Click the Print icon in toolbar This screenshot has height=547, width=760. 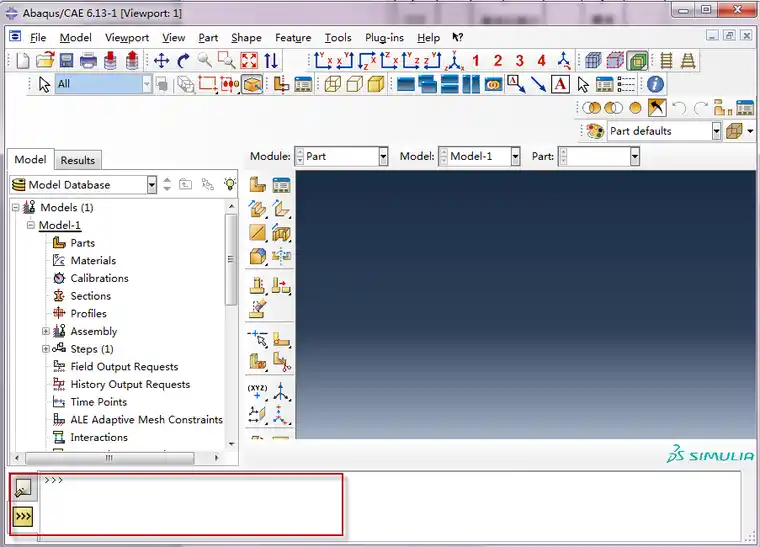pyautogui.click(x=88, y=61)
